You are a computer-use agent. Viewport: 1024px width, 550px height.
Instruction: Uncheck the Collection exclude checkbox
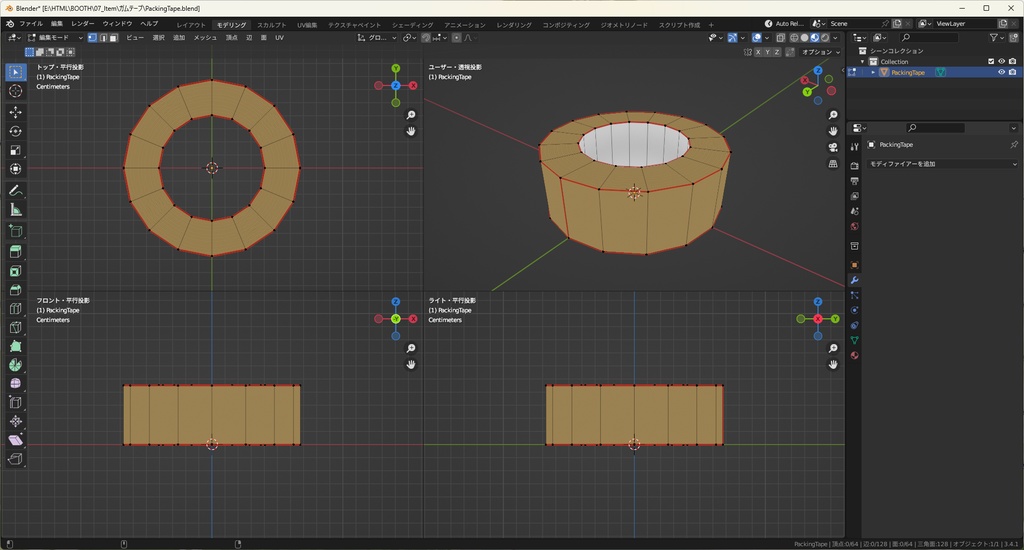pos(991,61)
